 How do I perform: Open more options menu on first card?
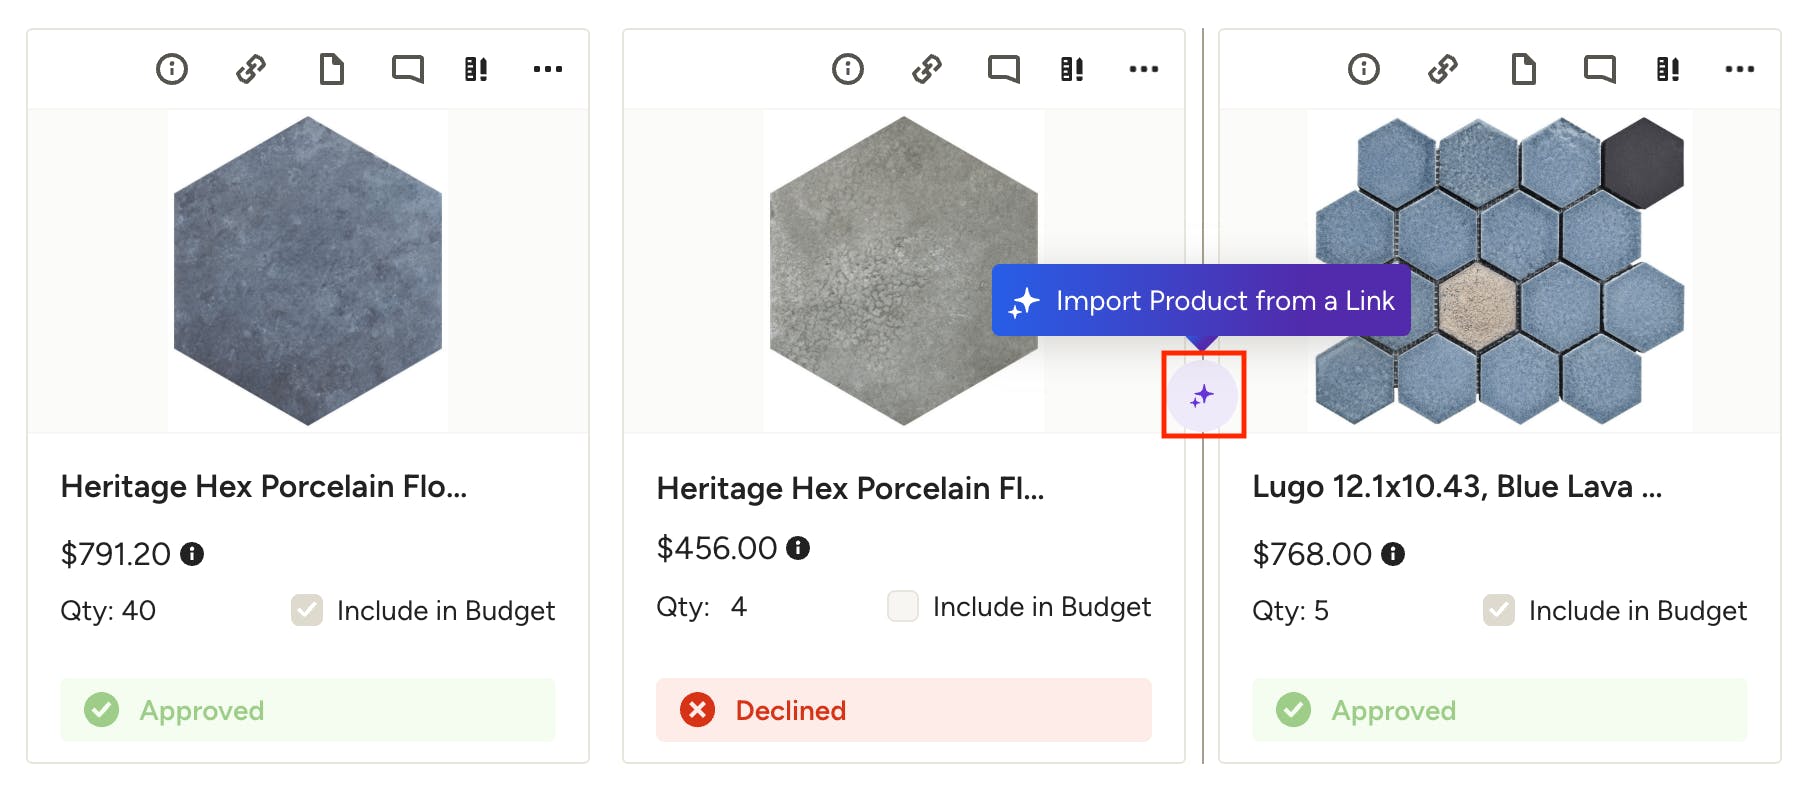tap(547, 69)
